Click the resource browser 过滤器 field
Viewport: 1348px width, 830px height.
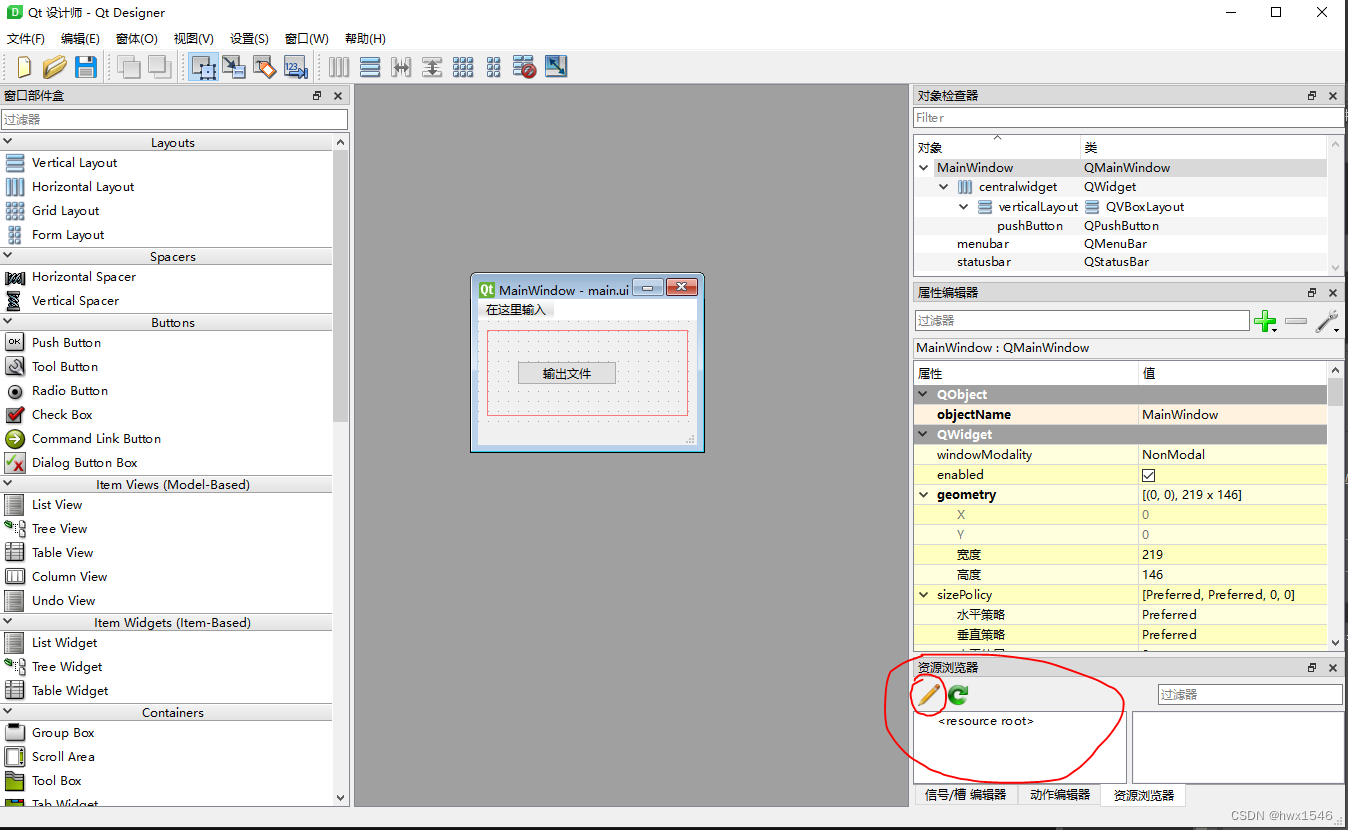[x=1250, y=694]
